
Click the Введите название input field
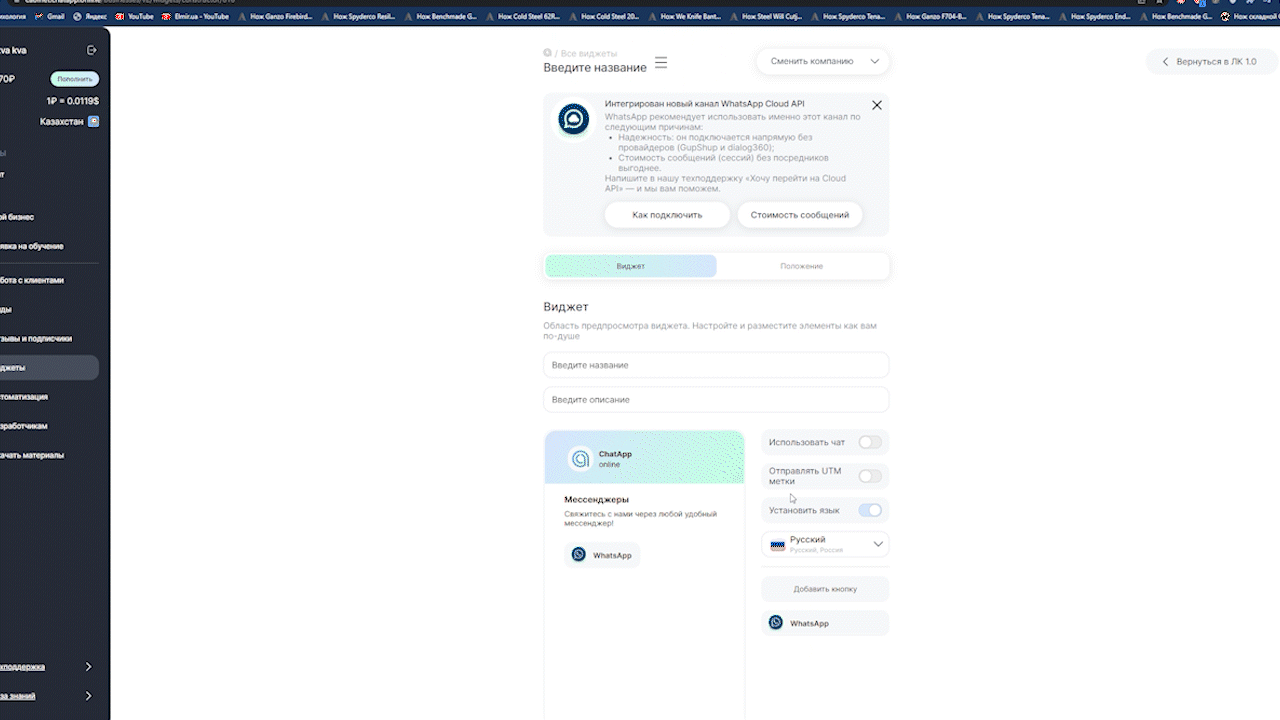[716, 365]
